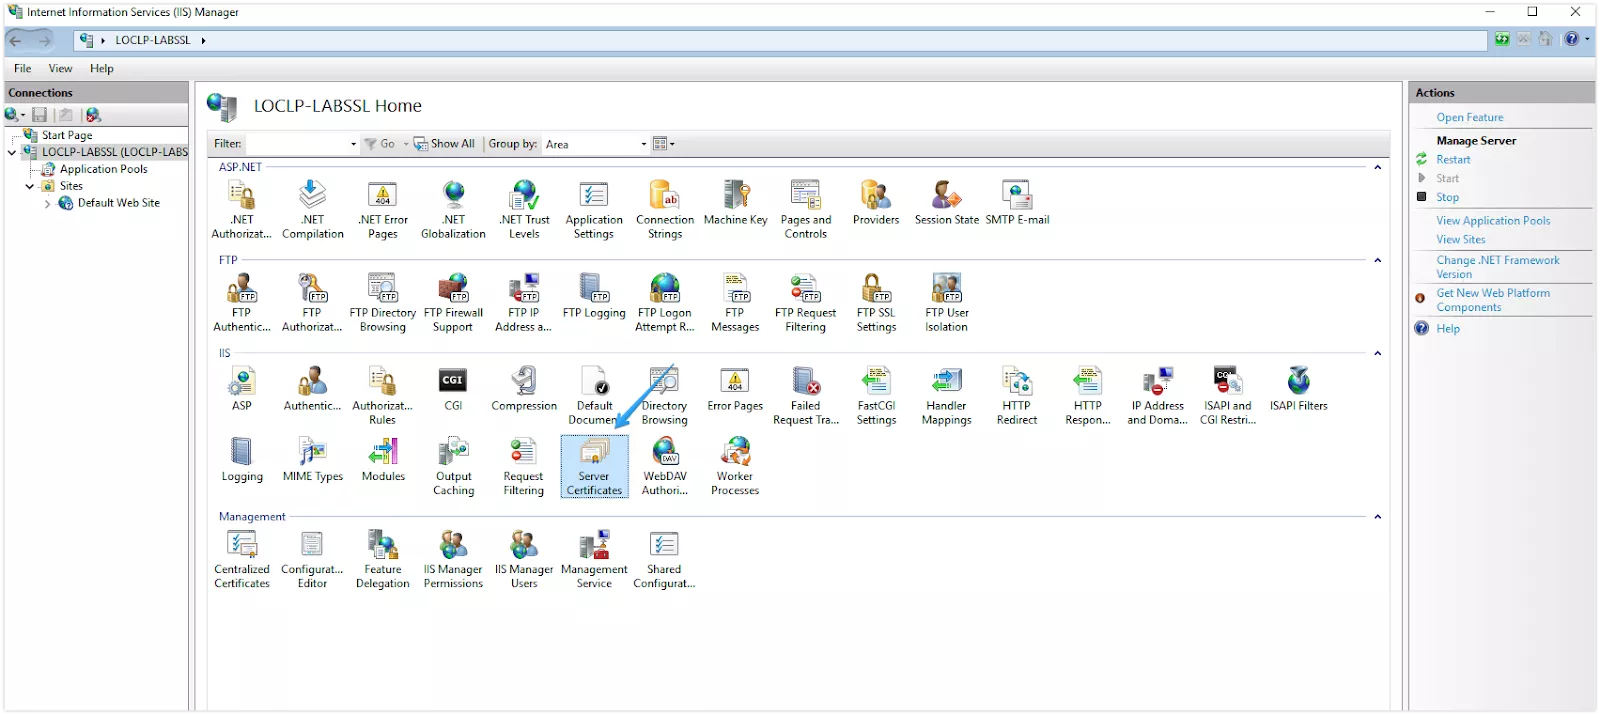This screenshot has width=1600, height=715.
Task: Collapse the IIS group section
Action: [1378, 353]
